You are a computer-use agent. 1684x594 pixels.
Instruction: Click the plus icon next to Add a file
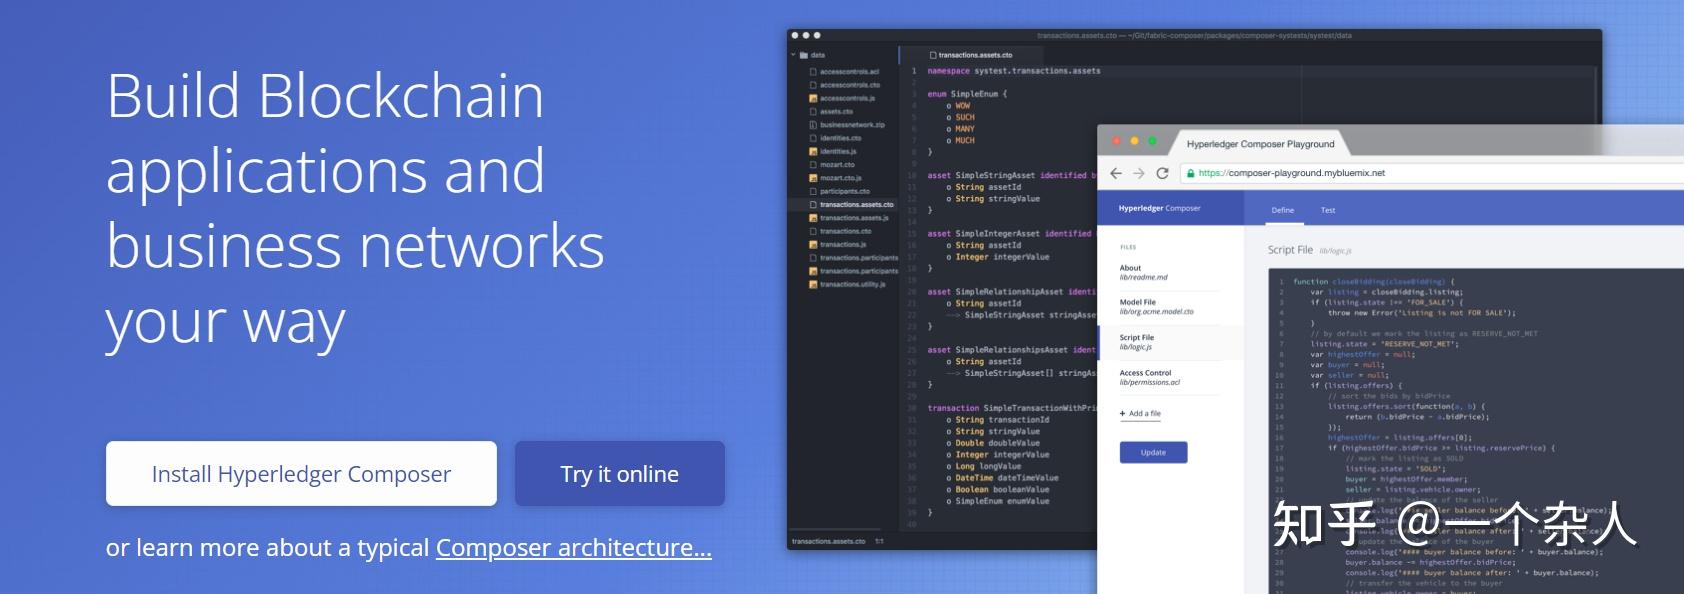[1123, 413]
